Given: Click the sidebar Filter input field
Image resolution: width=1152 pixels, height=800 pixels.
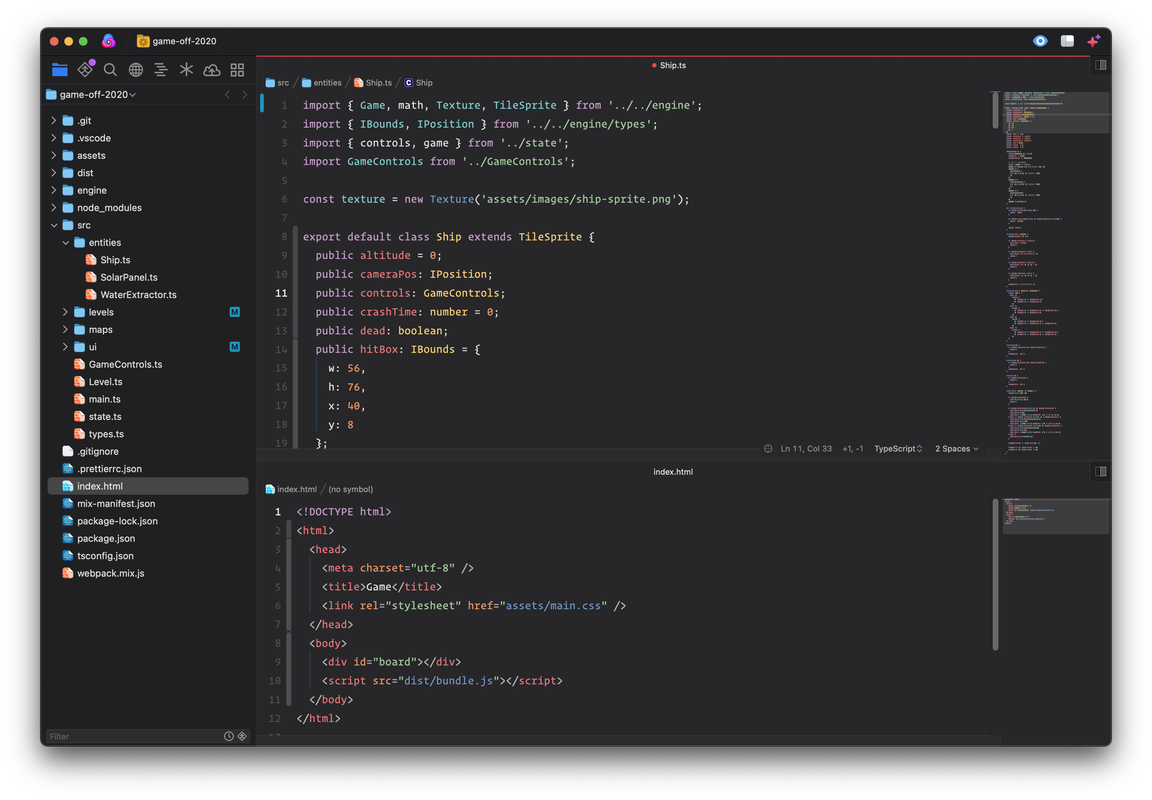Looking at the screenshot, I should 134,736.
